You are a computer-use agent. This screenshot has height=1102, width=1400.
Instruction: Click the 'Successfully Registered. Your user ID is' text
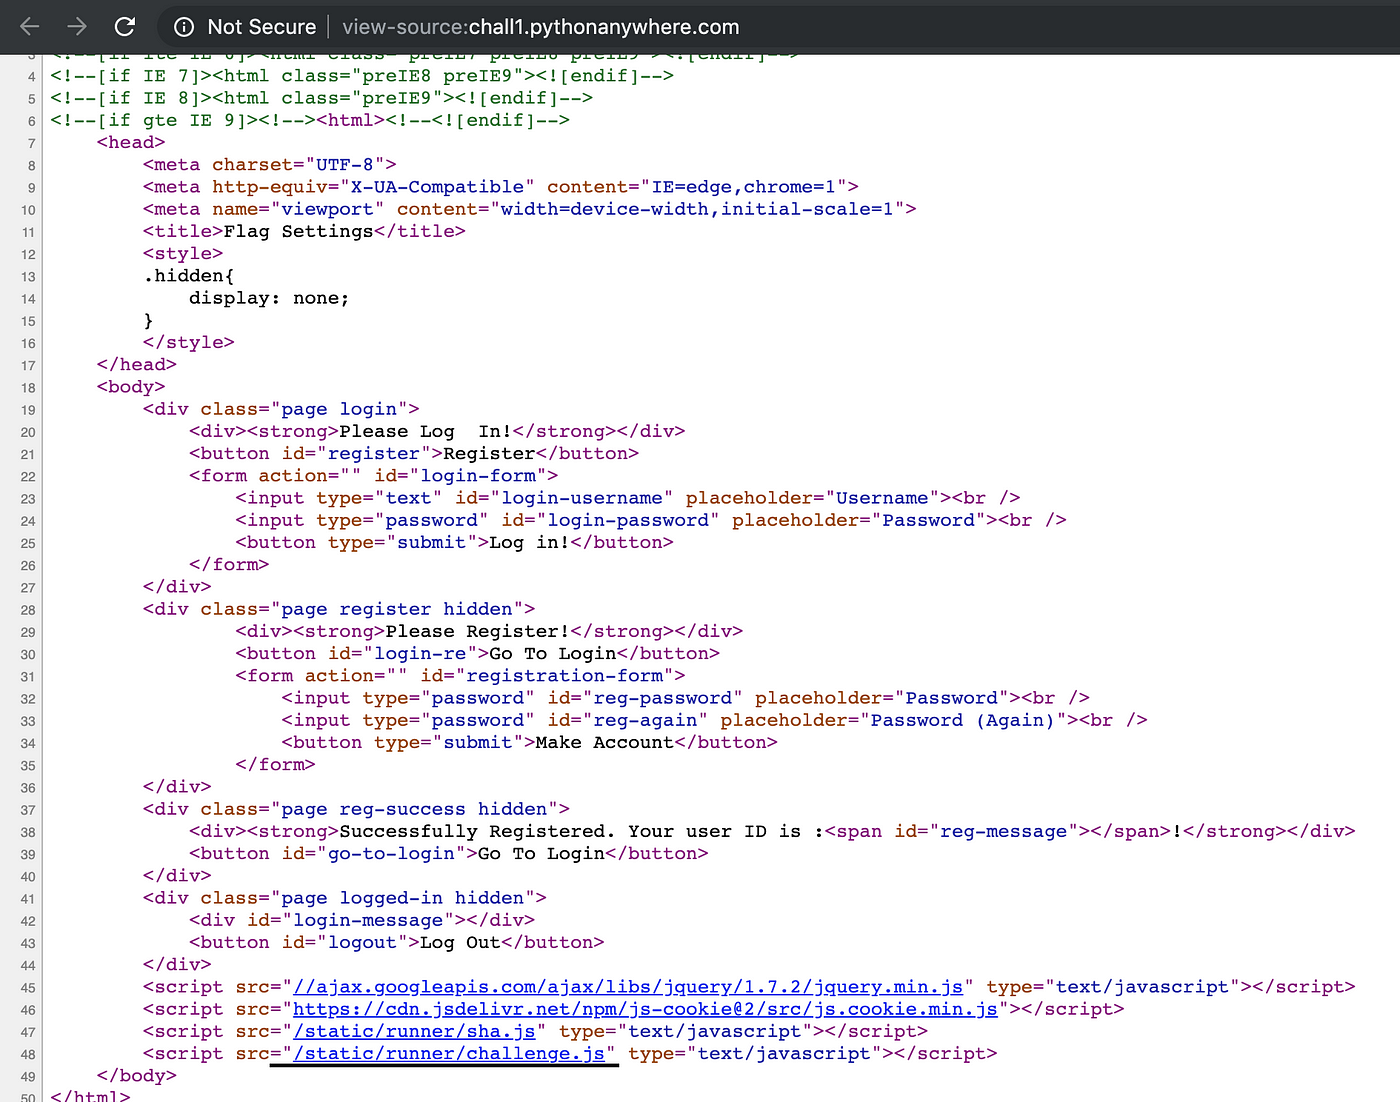tap(570, 831)
